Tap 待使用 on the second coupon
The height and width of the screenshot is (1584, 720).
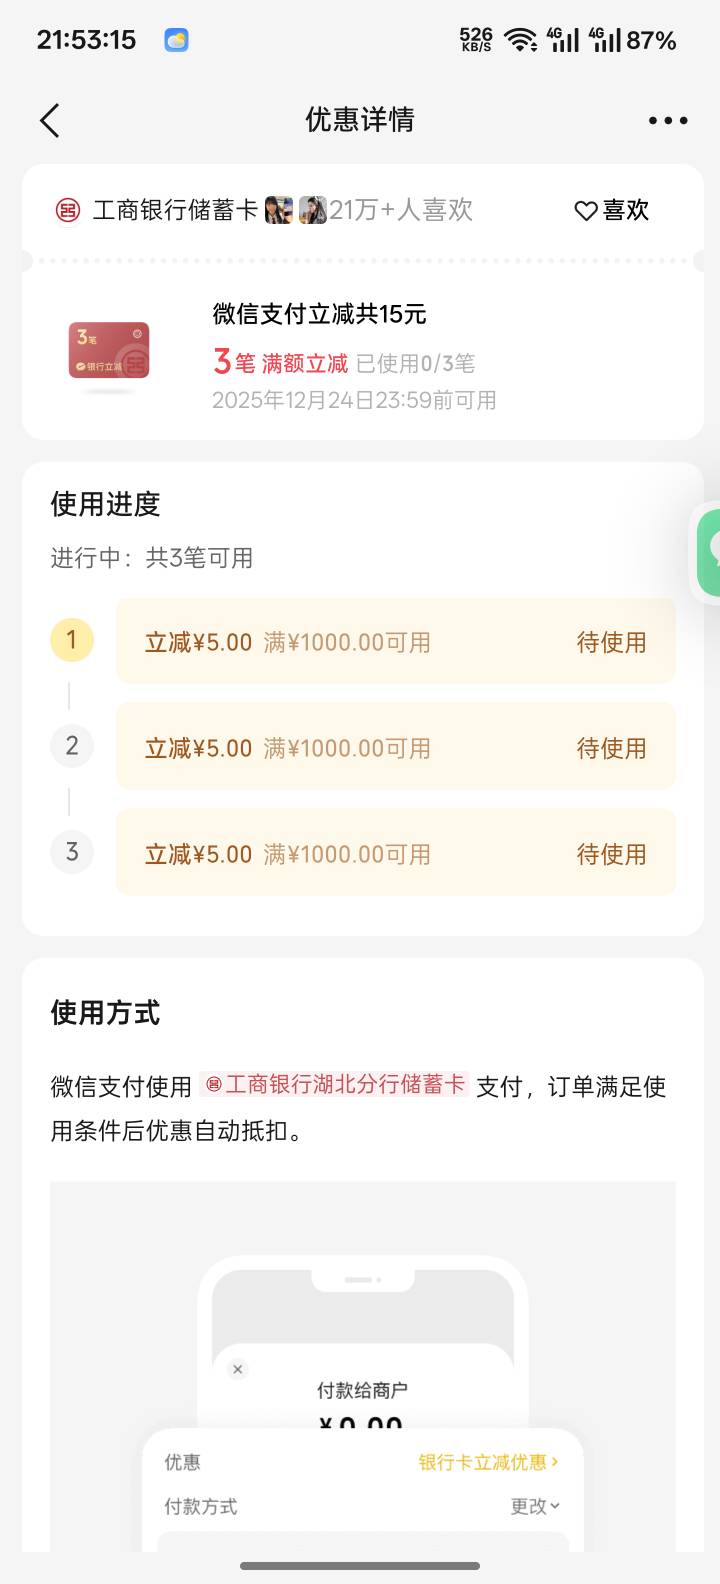coord(611,748)
